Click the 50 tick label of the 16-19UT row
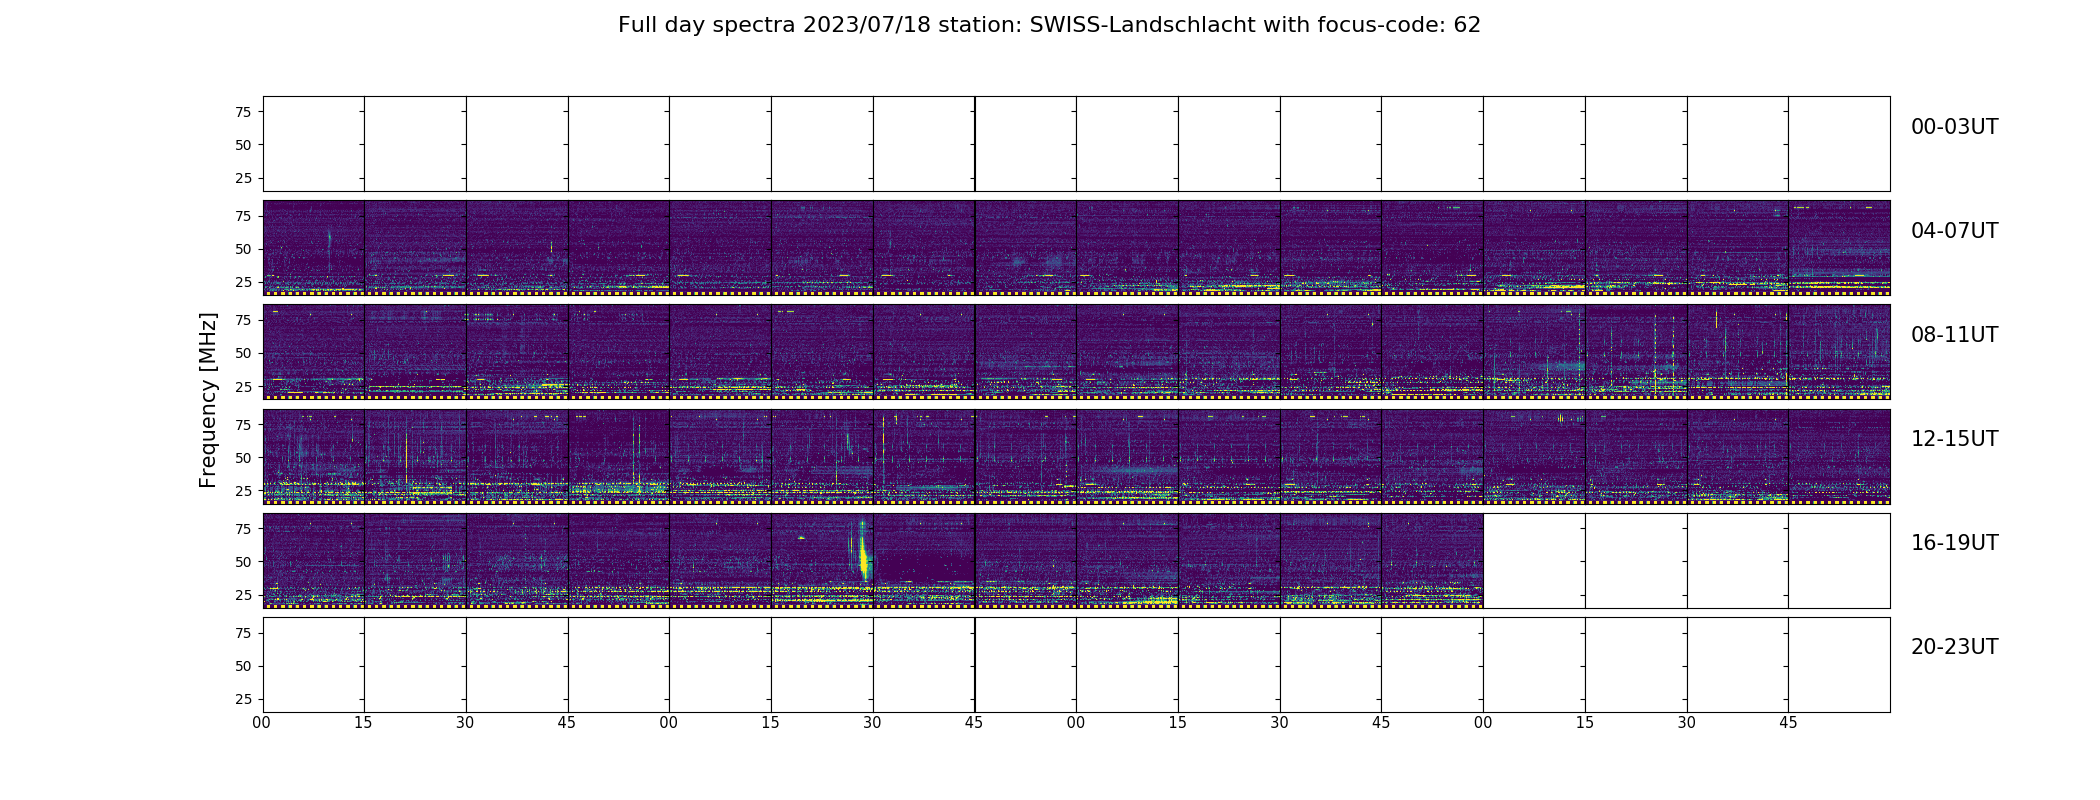Image resolution: width=2100 pixels, height=800 pixels. (x=243, y=562)
